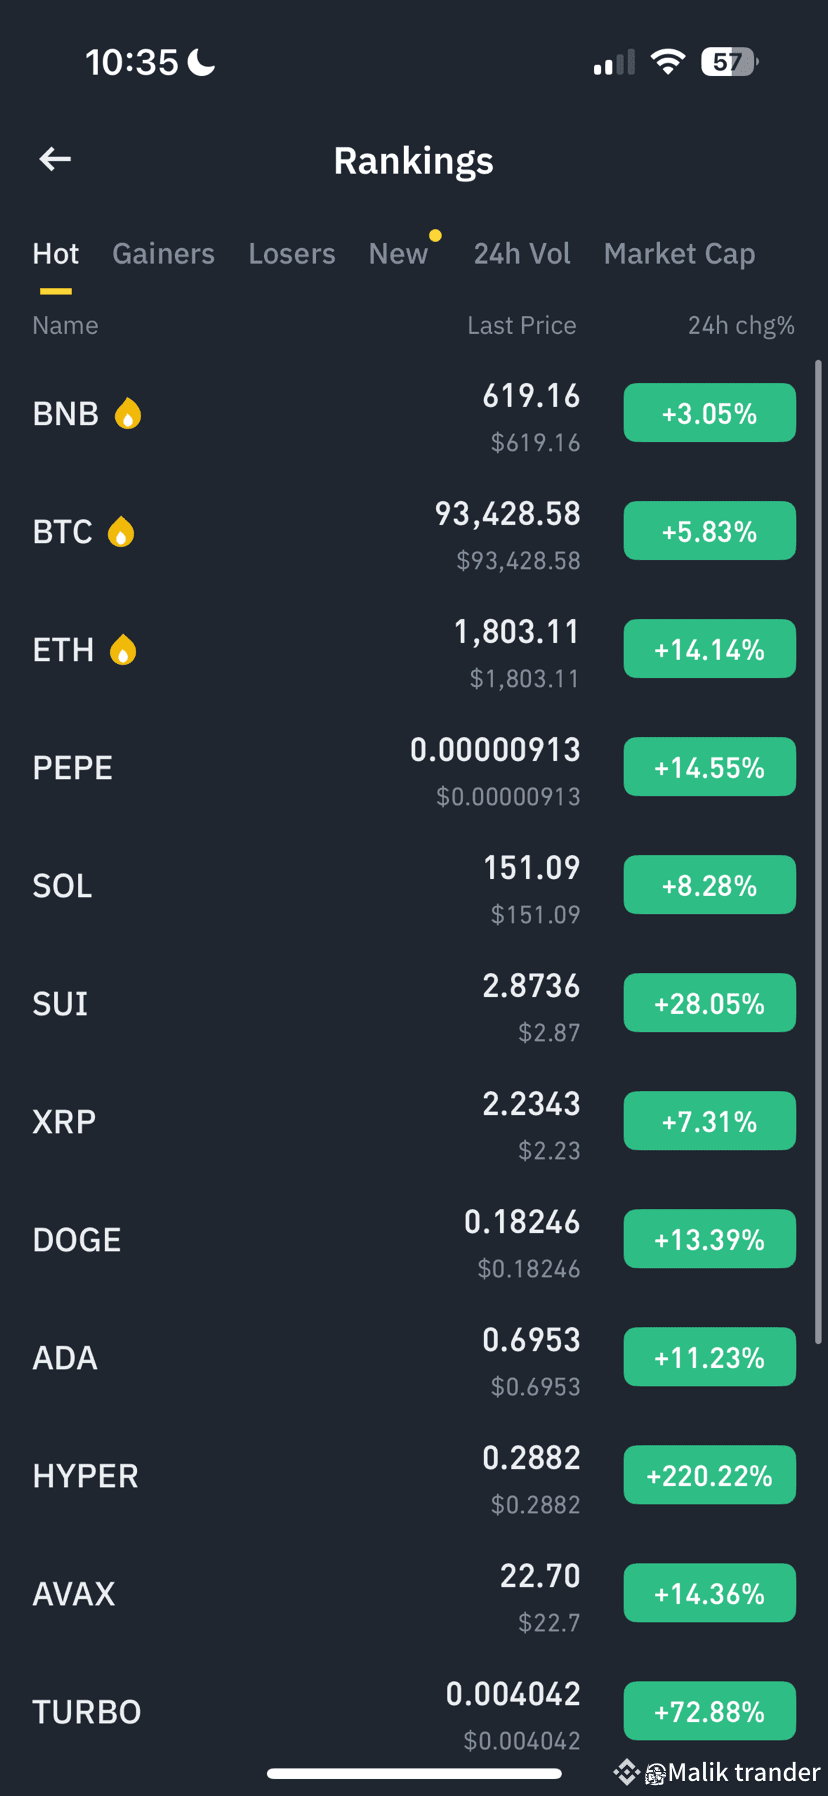828x1796 pixels.
Task: Open the TURBO coin row
Action: point(414,1712)
